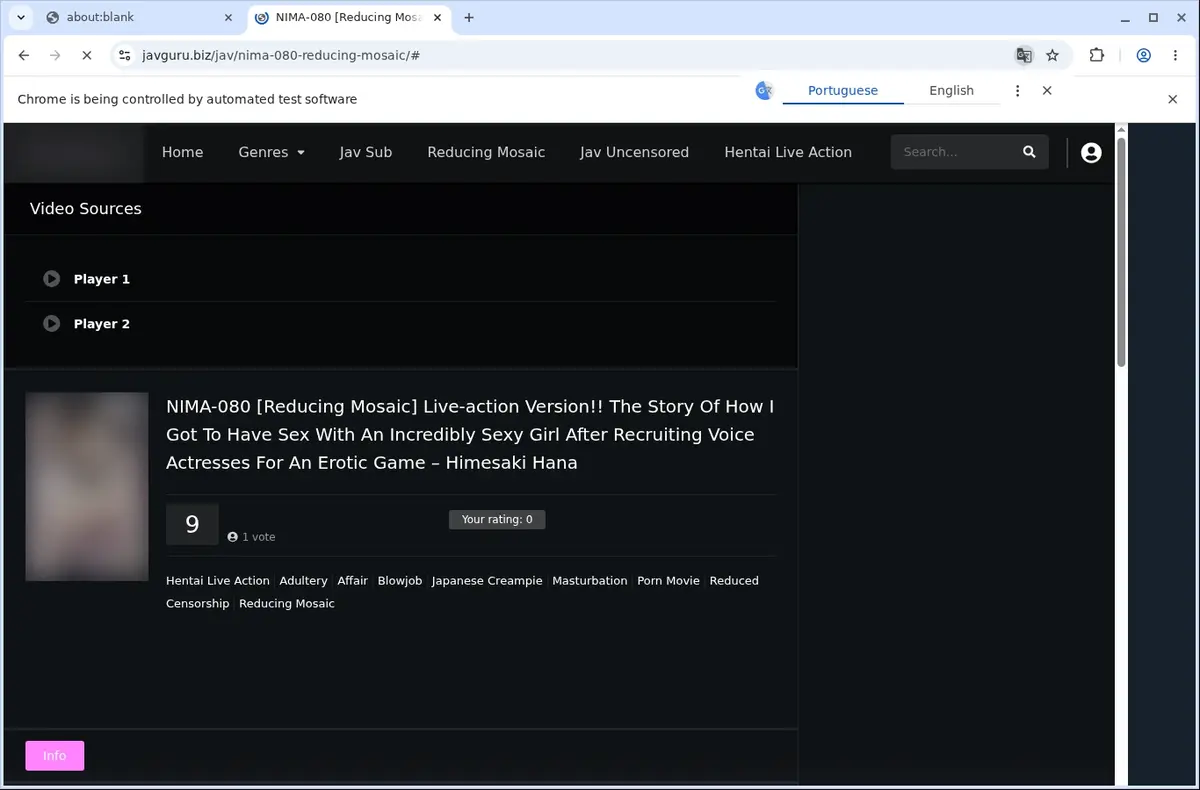Viewport: 1200px width, 790px height.
Task: Close the about:blank tab
Action: [x=228, y=17]
